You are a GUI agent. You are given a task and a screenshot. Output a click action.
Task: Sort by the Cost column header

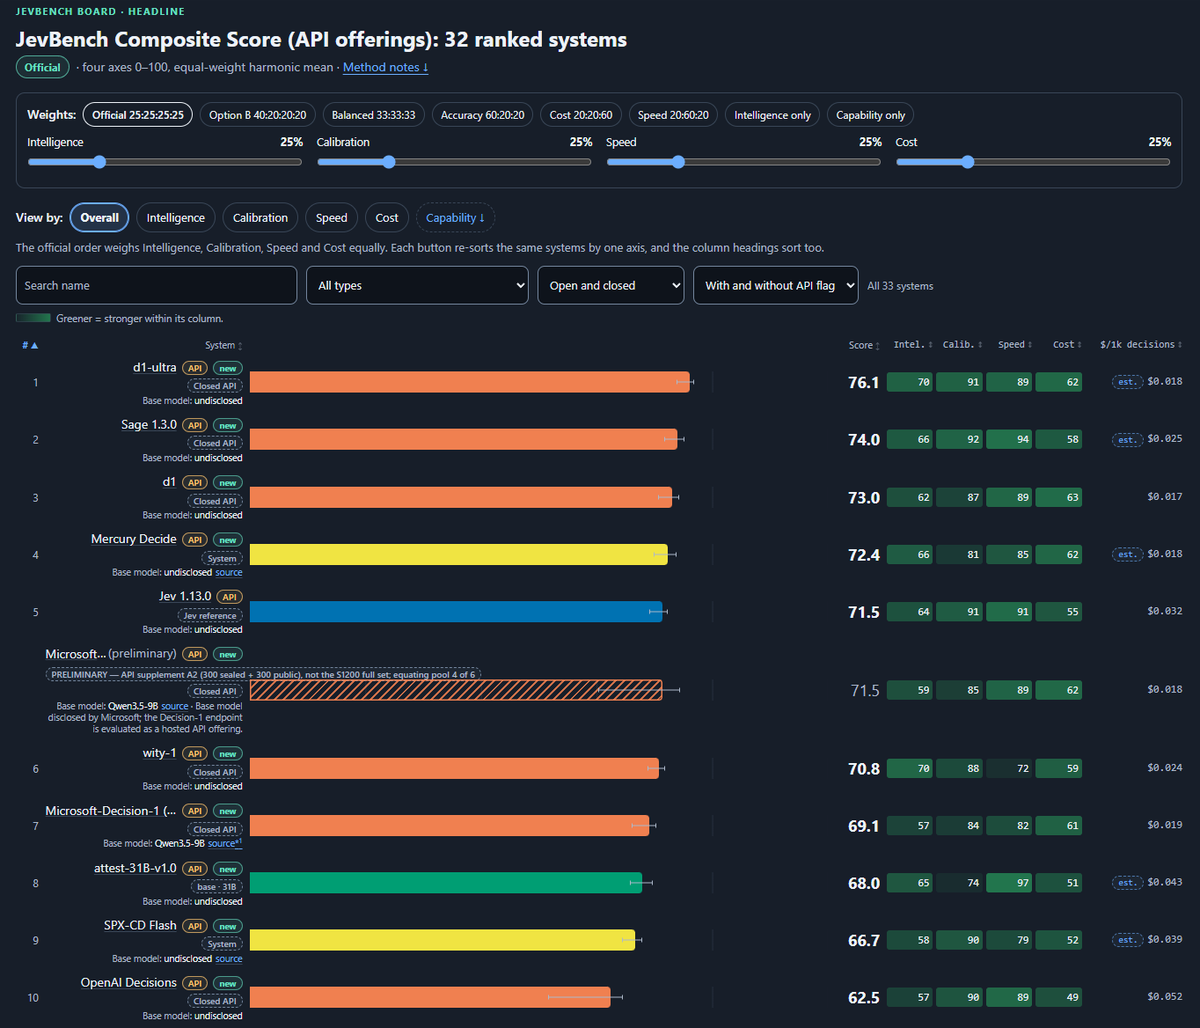click(x=1066, y=345)
